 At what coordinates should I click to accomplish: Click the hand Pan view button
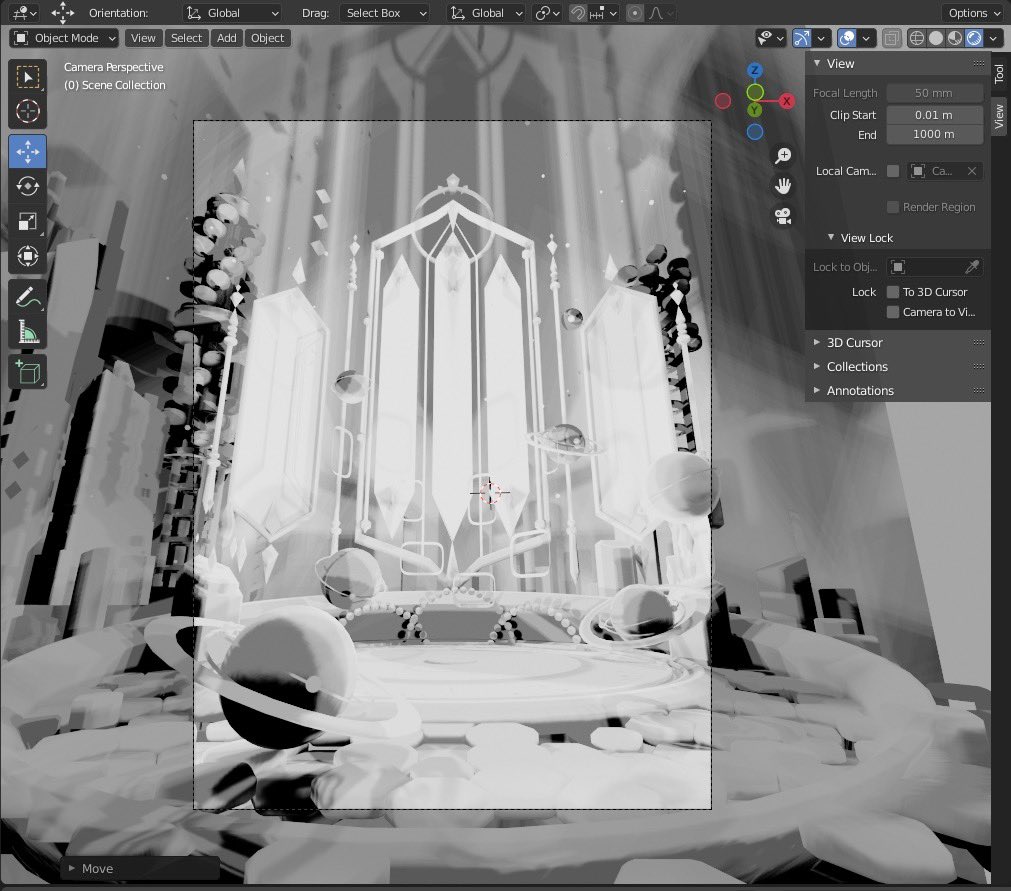click(783, 186)
